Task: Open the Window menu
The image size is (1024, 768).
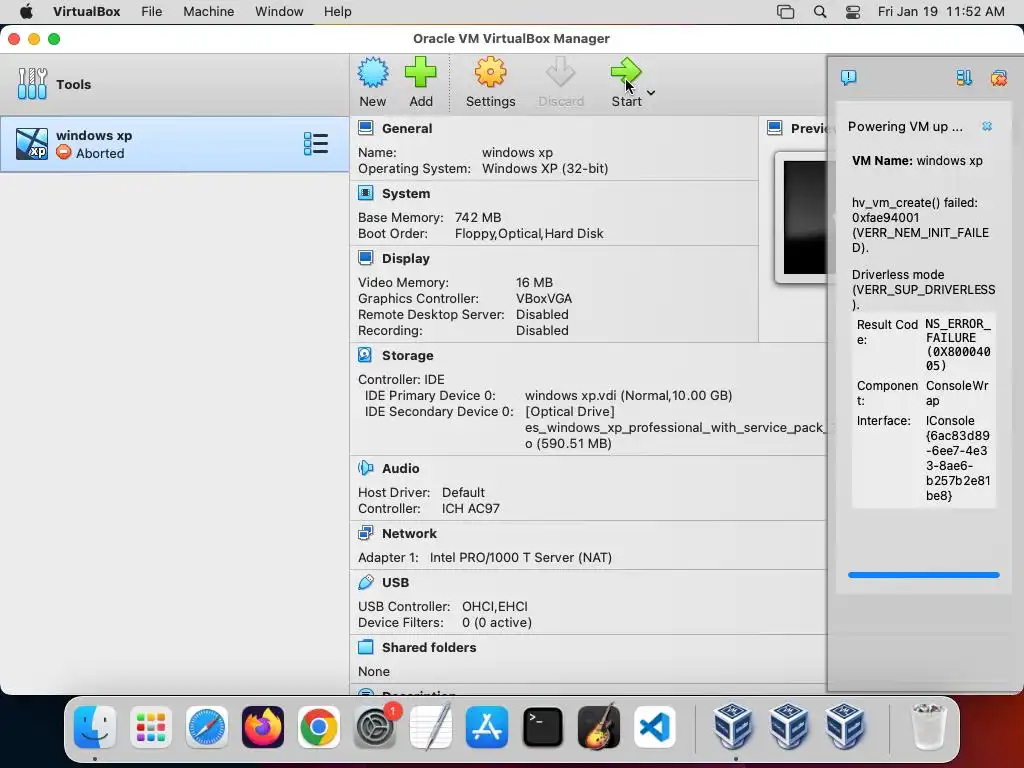Action: (x=279, y=12)
